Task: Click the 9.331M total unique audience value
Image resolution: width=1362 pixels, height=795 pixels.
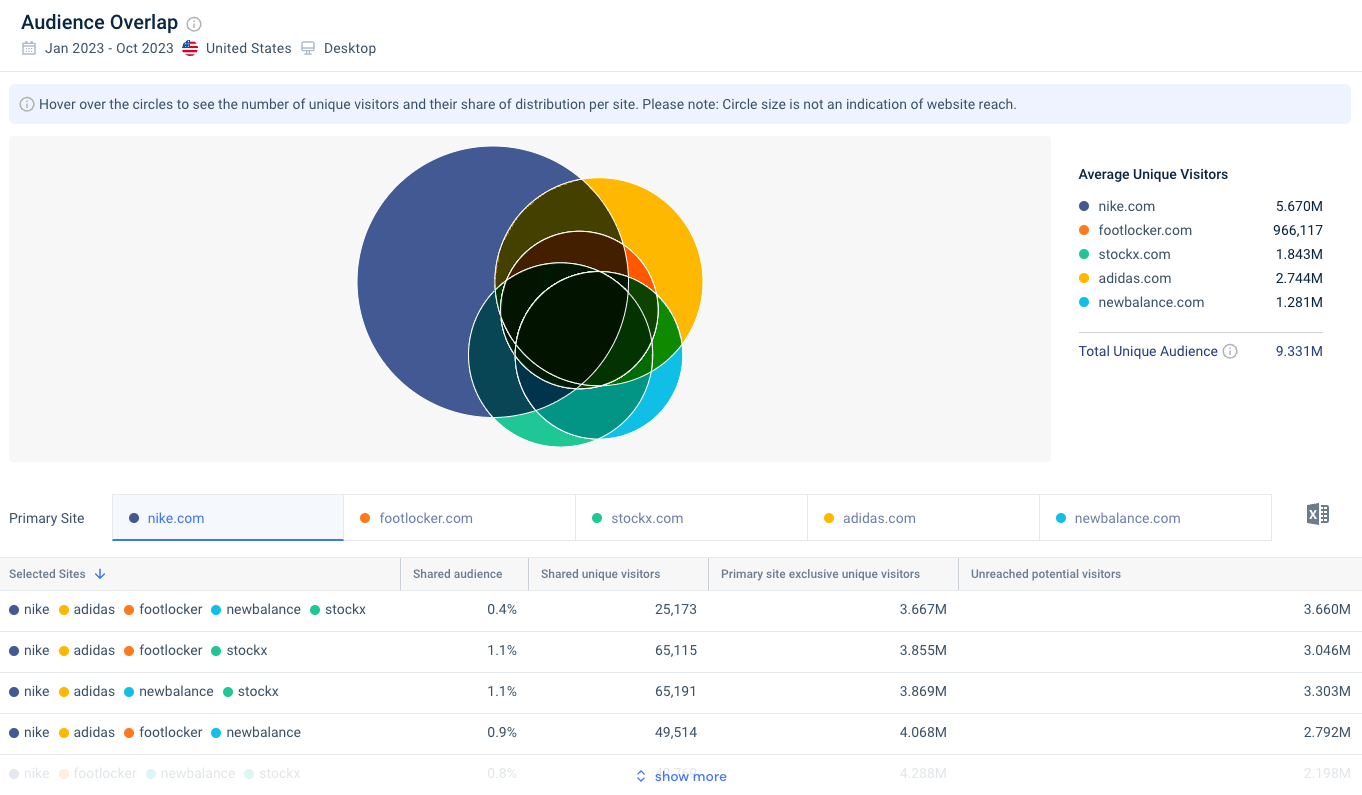Action: 1299,351
